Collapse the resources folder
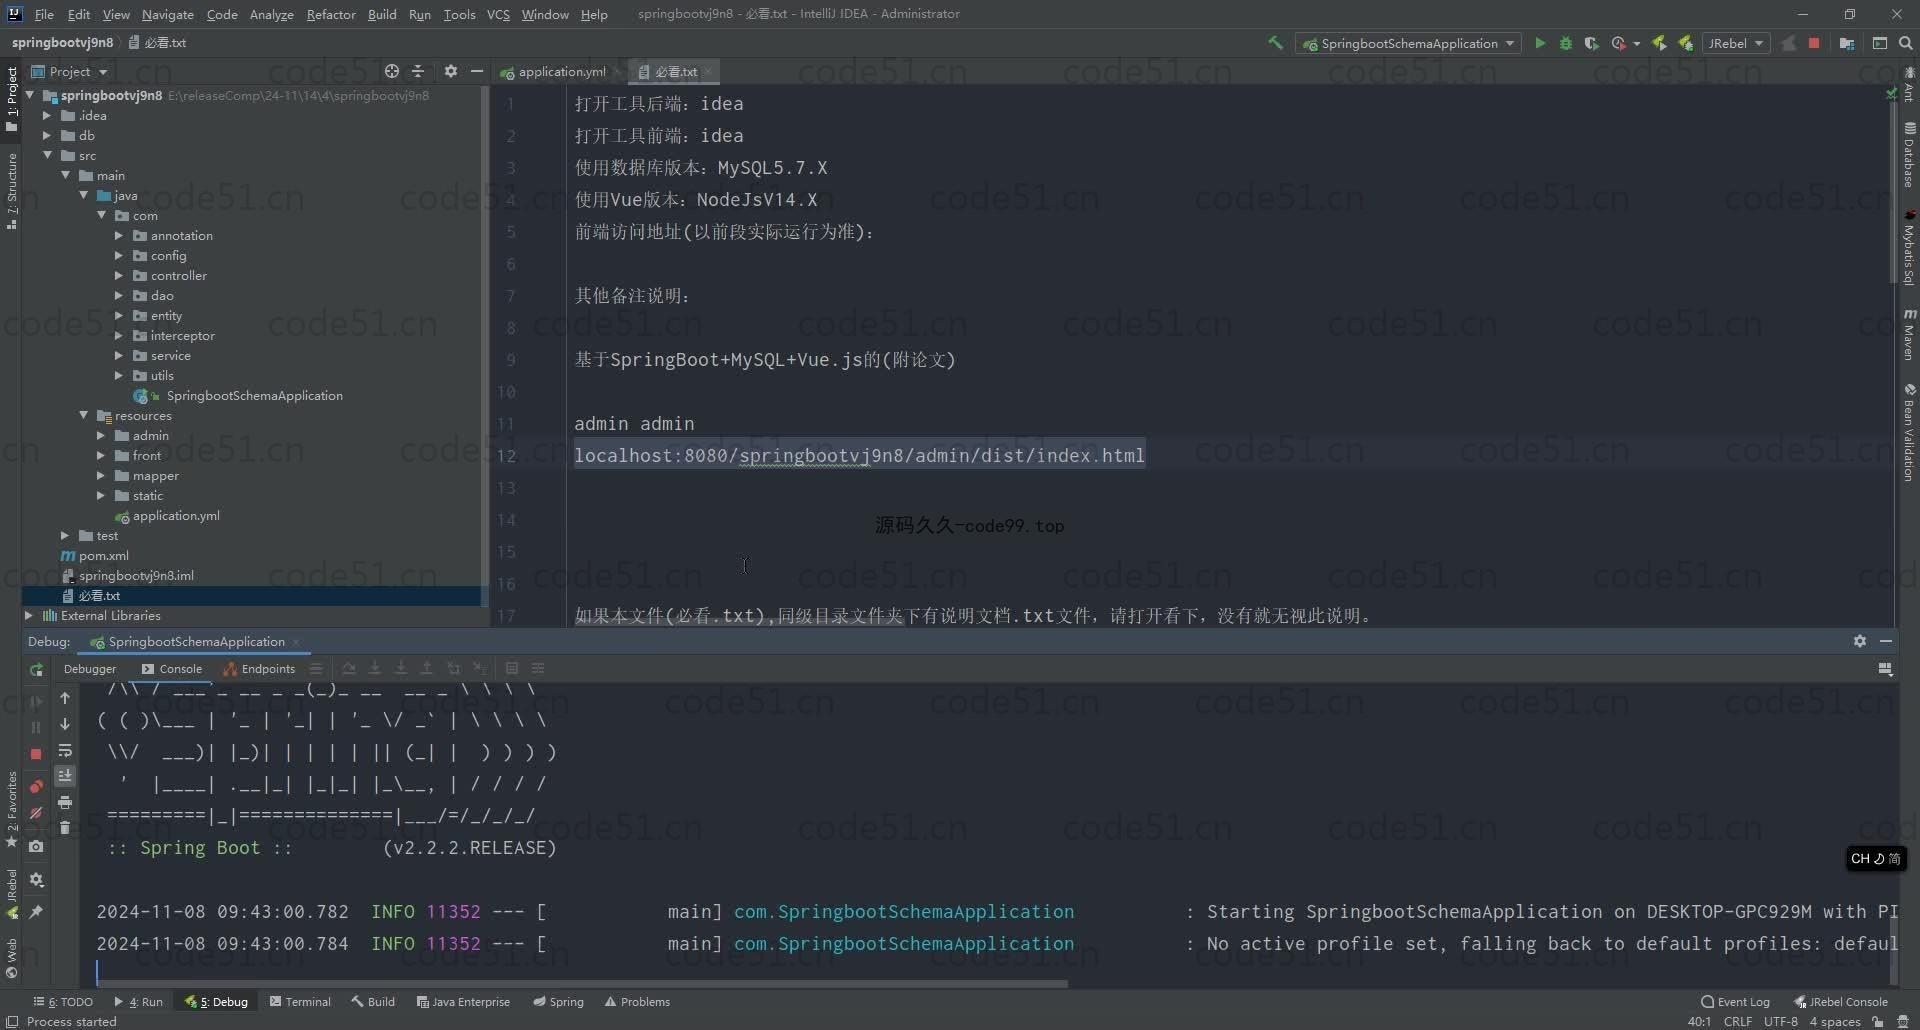Image resolution: width=1920 pixels, height=1030 pixels. pyautogui.click(x=84, y=416)
